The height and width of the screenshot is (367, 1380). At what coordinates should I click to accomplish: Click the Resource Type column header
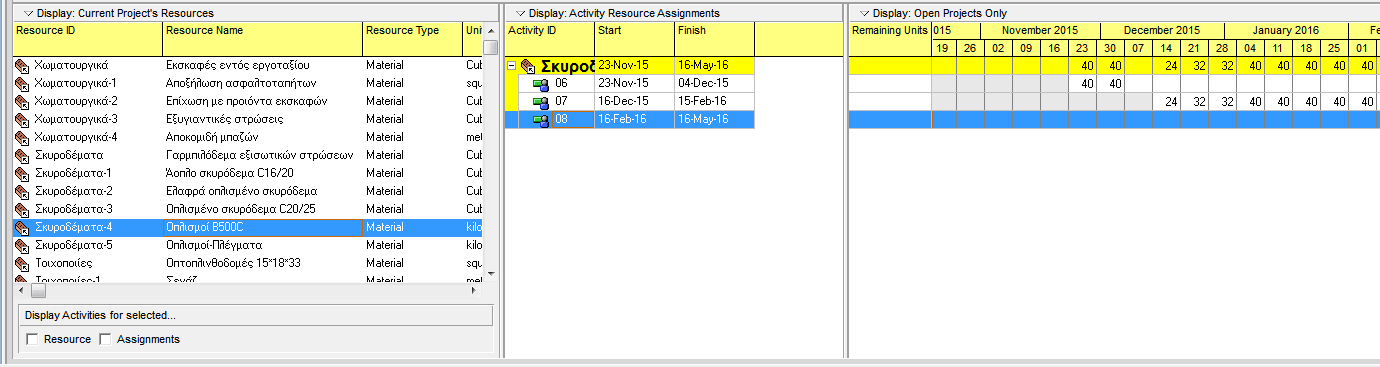point(412,39)
